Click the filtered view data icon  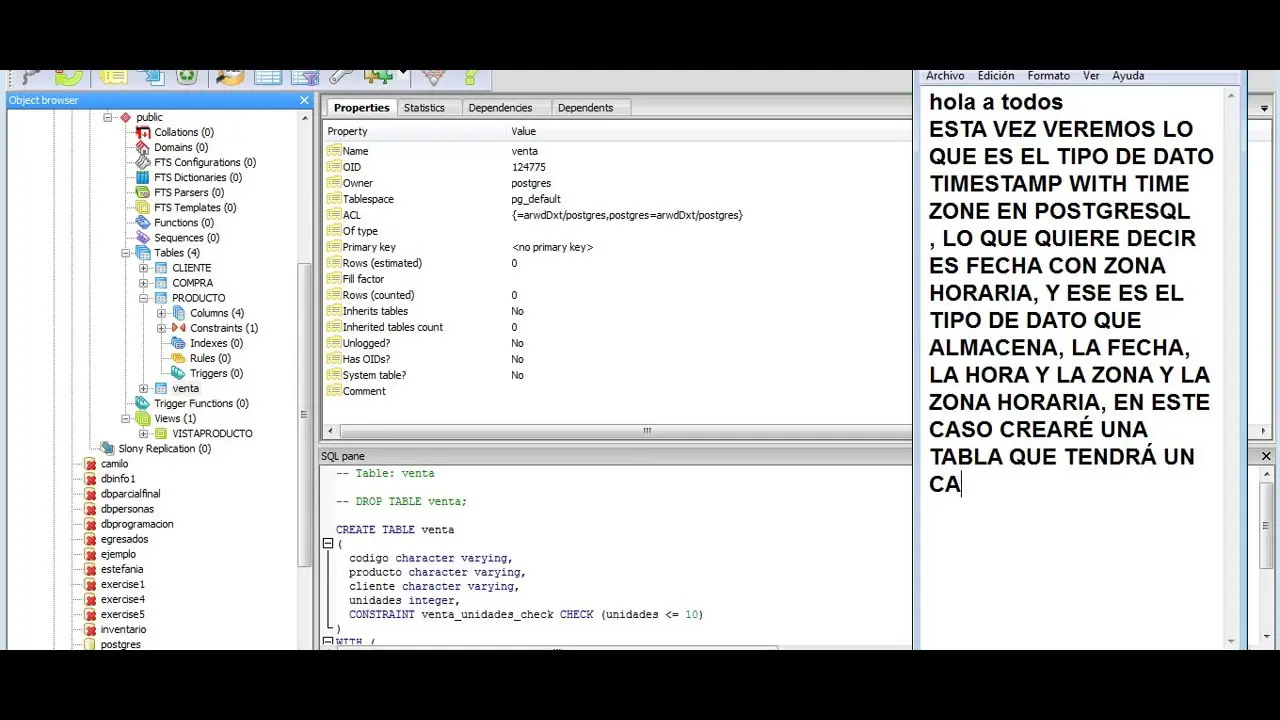point(305,77)
